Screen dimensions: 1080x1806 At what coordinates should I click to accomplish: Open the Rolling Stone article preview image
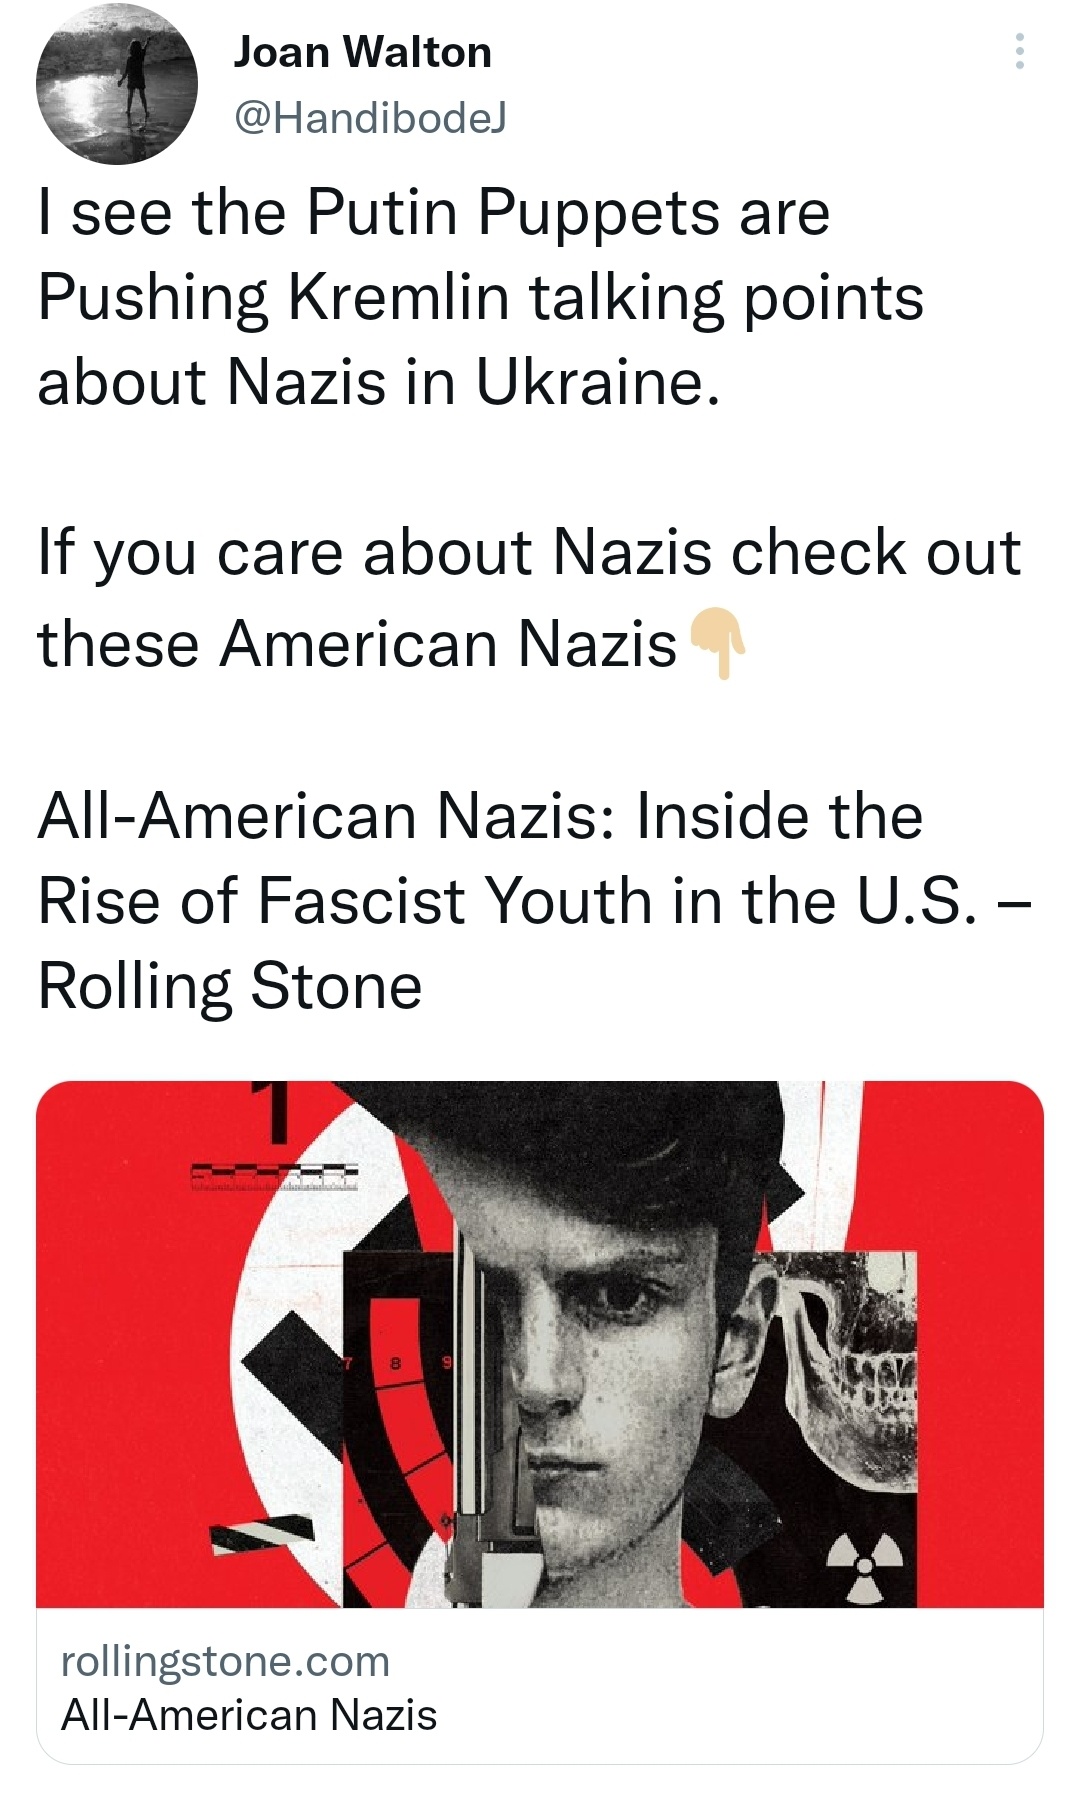tap(540, 1344)
